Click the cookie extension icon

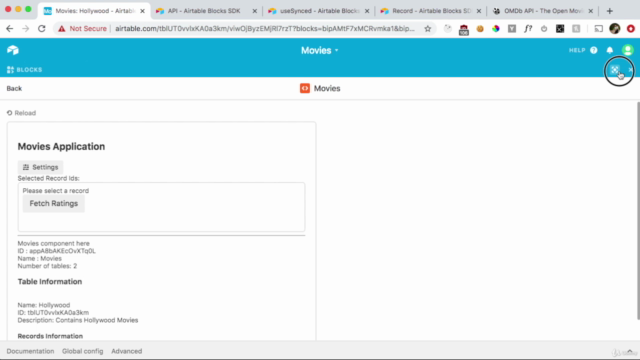480,29
